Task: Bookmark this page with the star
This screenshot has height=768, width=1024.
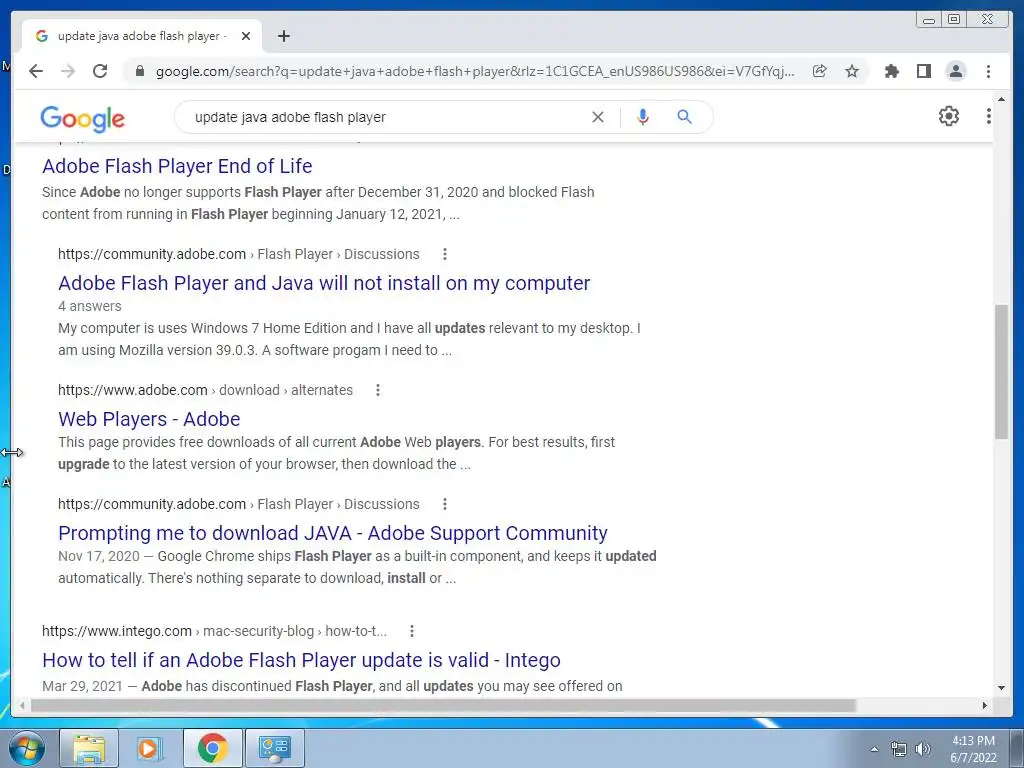Action: 852,71
